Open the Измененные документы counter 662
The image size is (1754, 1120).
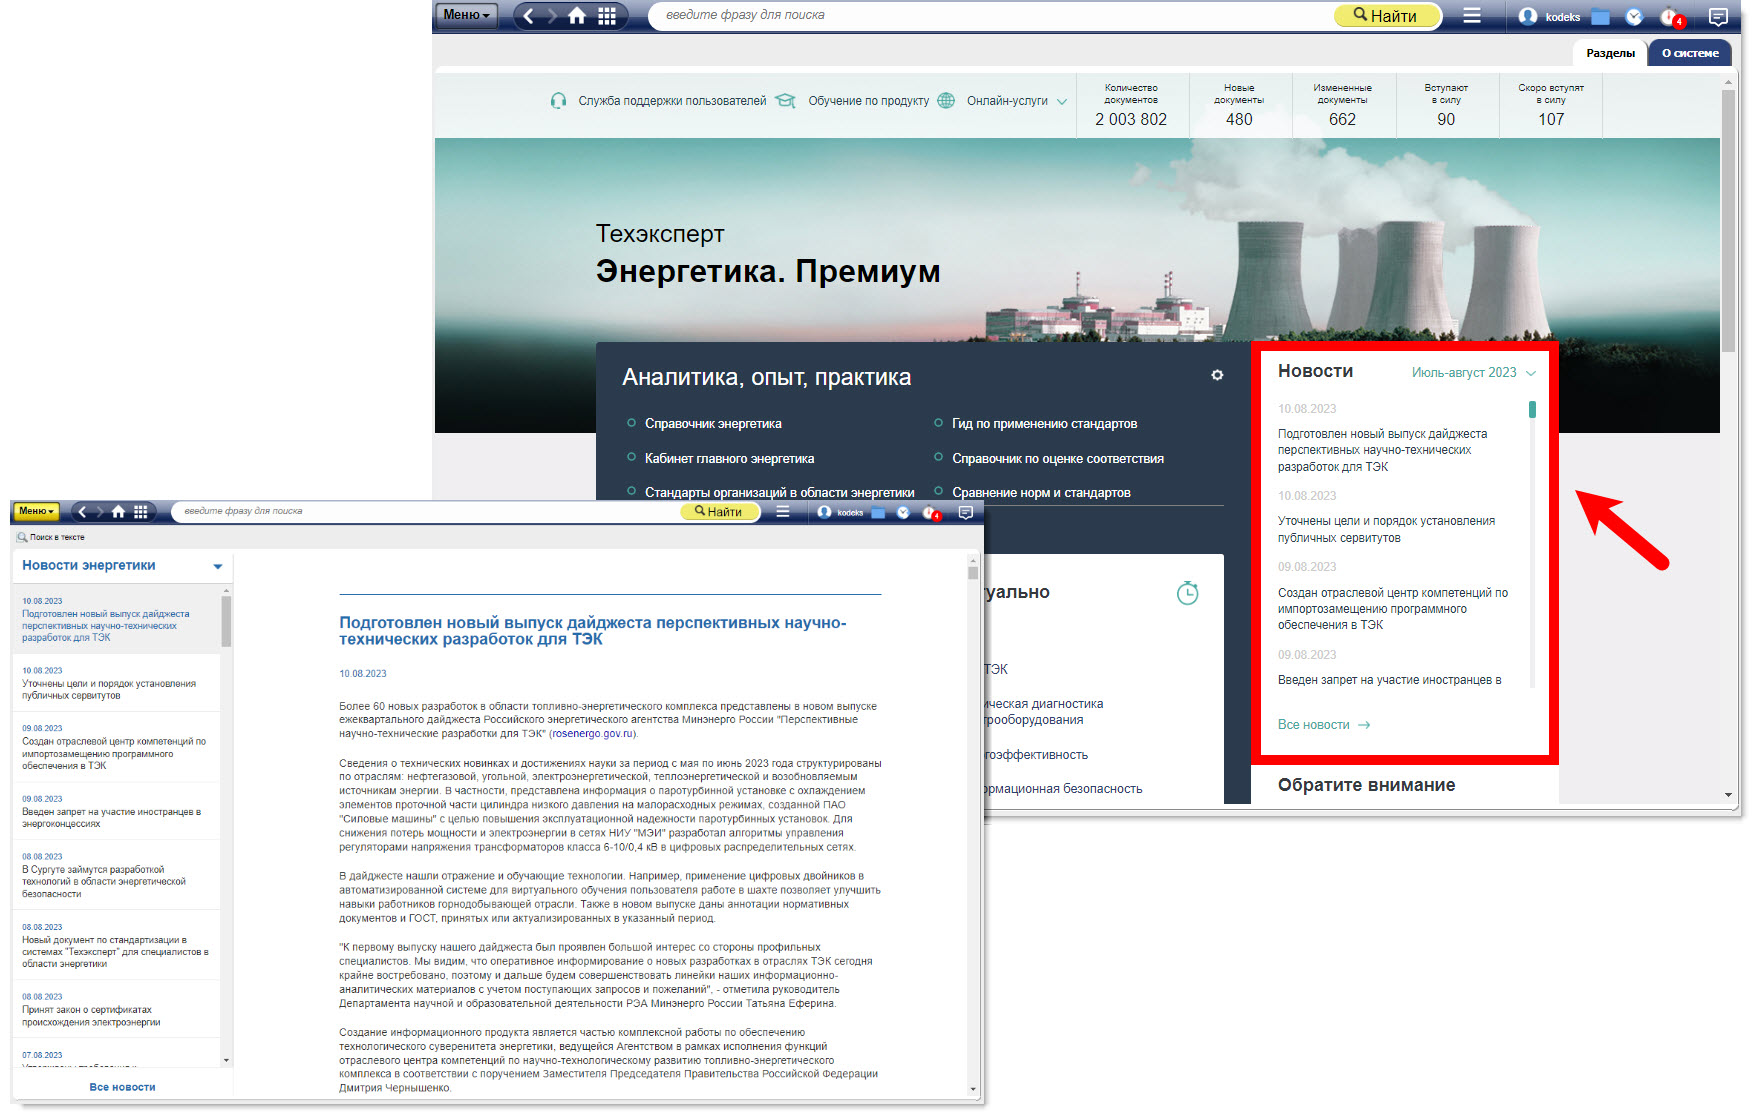[x=1342, y=105]
